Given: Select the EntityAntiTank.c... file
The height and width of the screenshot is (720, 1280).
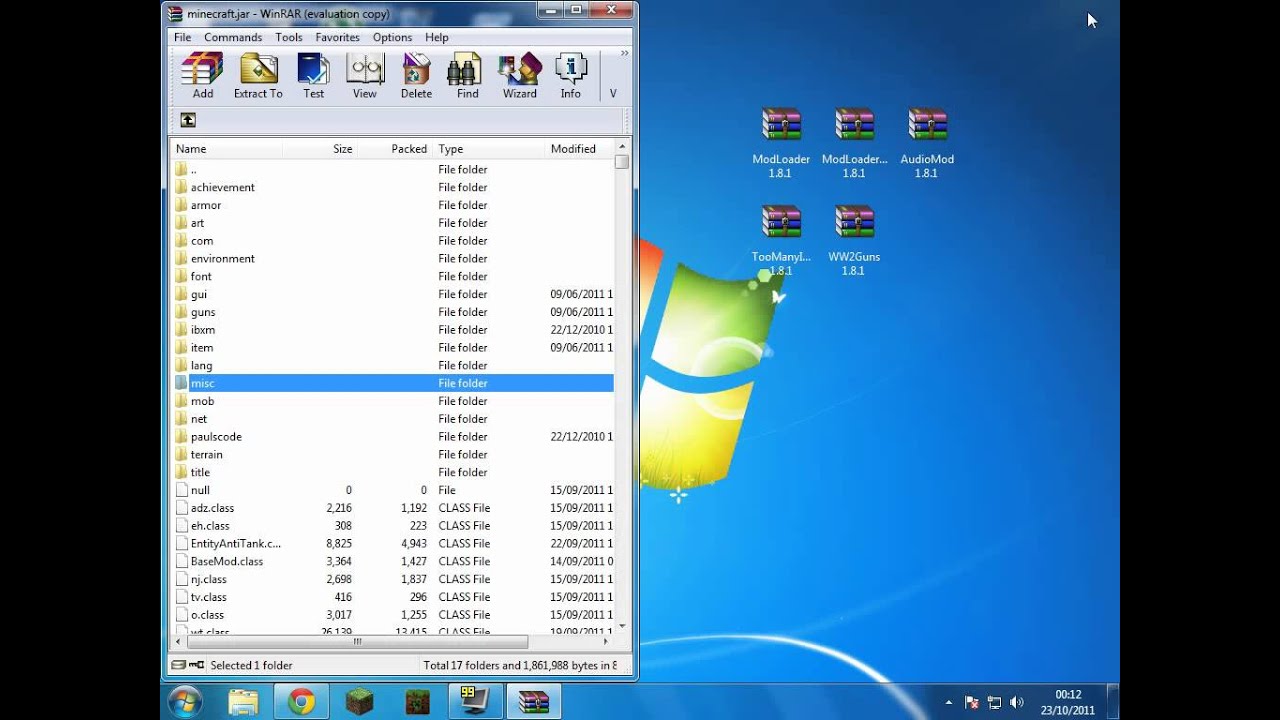Looking at the screenshot, I should click(392, 543).
